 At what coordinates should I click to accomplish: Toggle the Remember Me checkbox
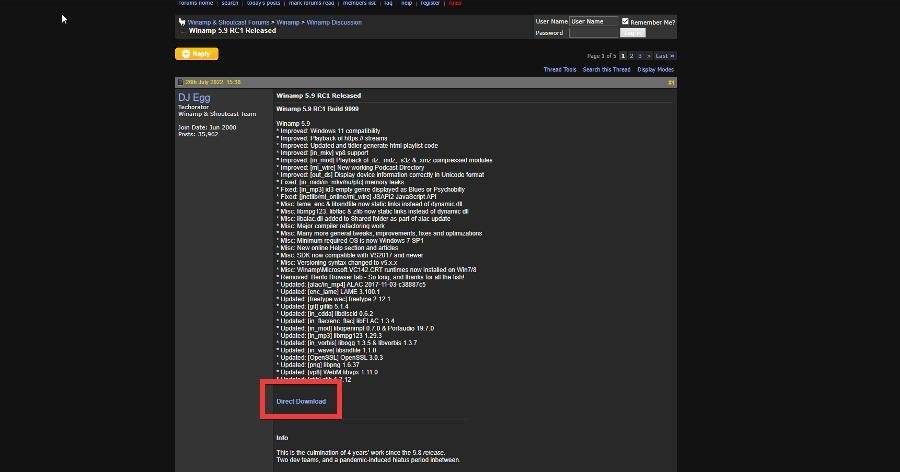click(625, 21)
